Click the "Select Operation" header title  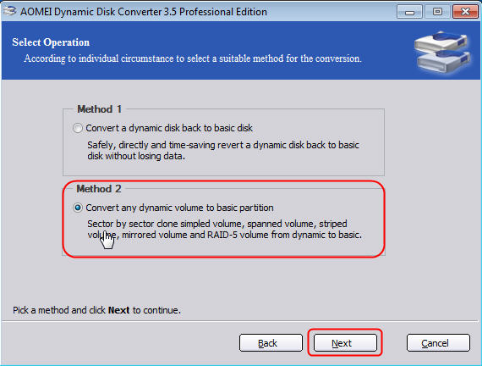point(51,42)
